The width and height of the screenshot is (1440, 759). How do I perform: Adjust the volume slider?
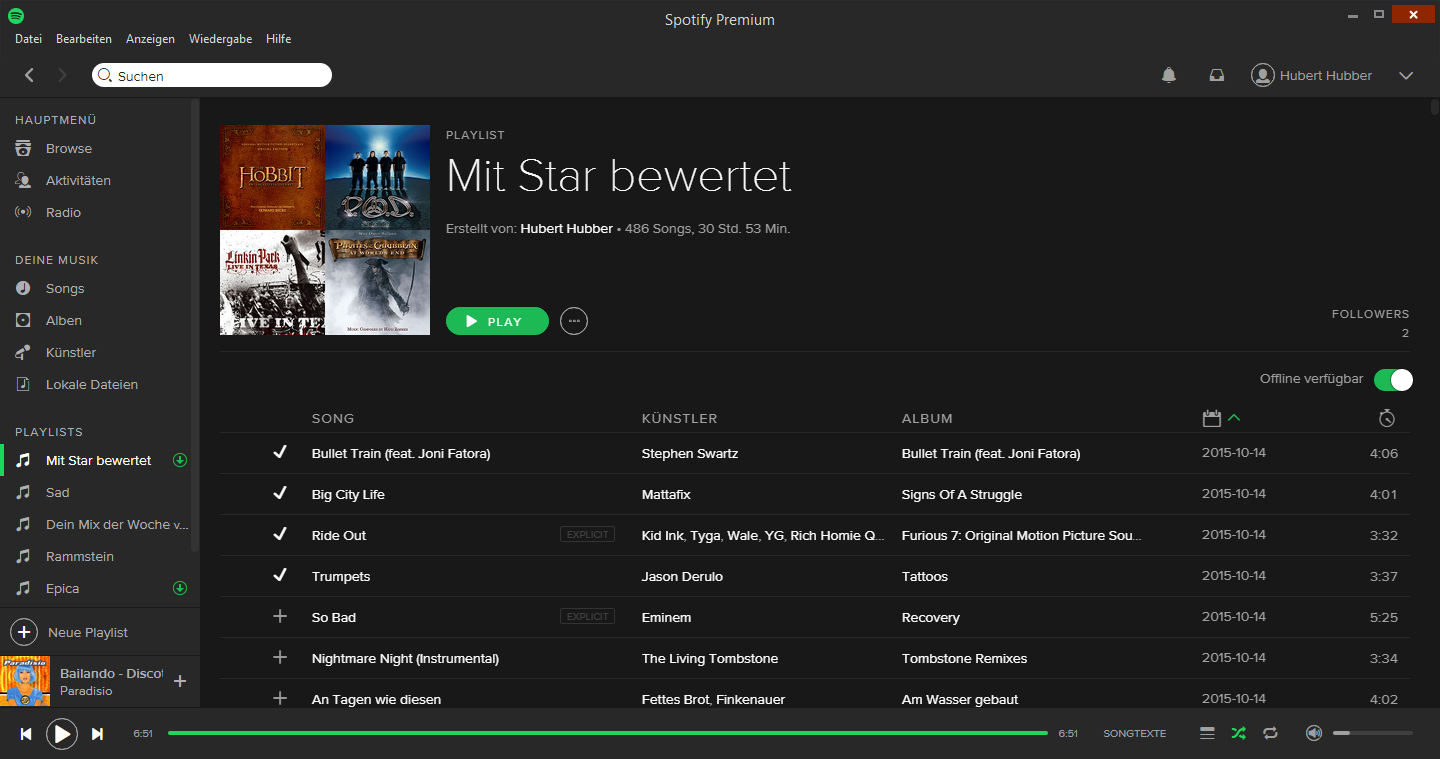pos(1373,733)
